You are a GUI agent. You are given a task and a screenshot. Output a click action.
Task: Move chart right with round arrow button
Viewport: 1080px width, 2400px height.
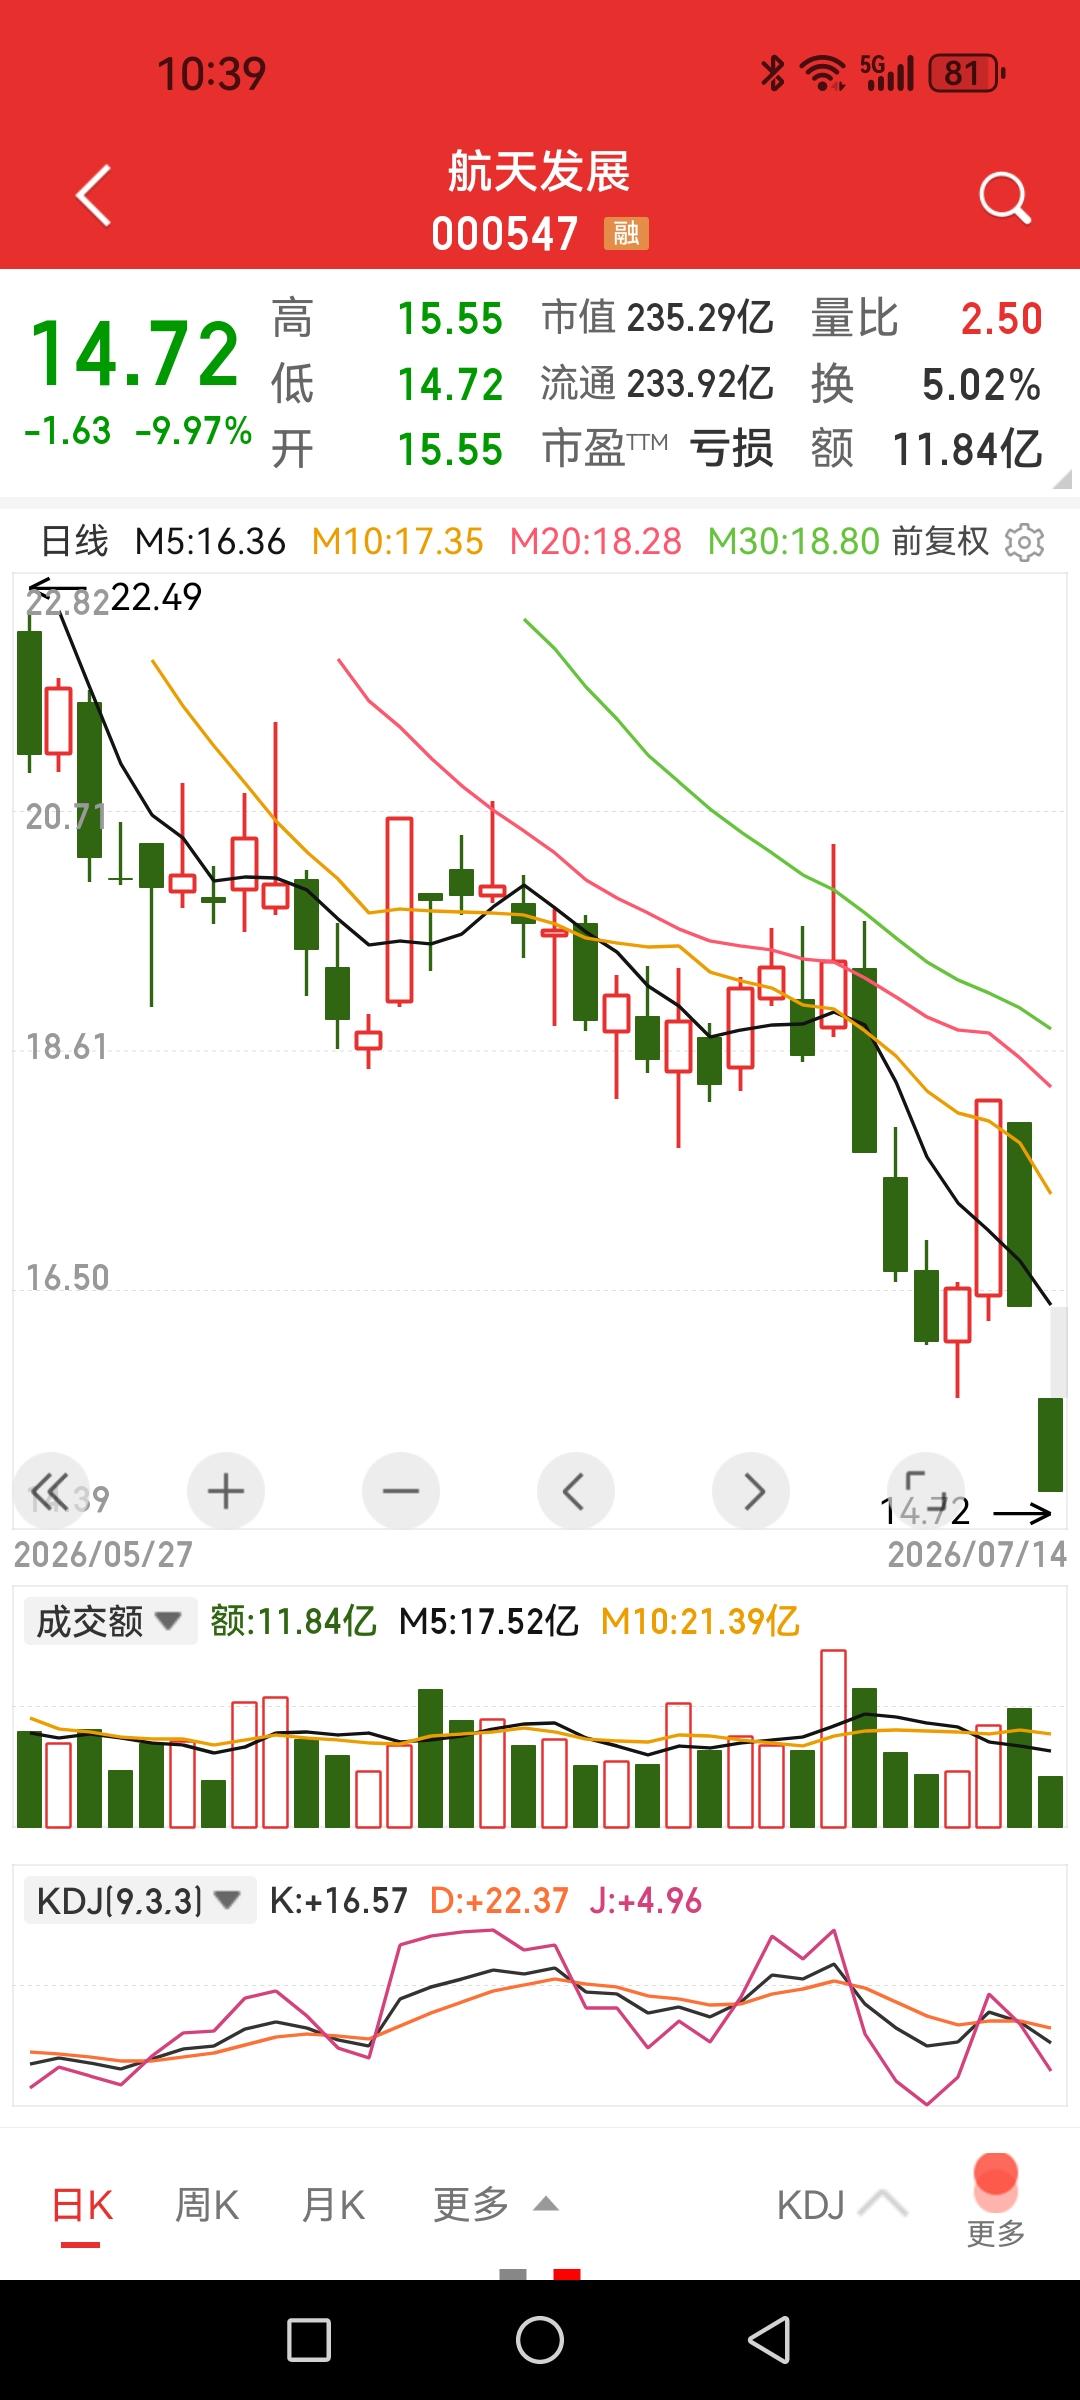(x=751, y=1491)
